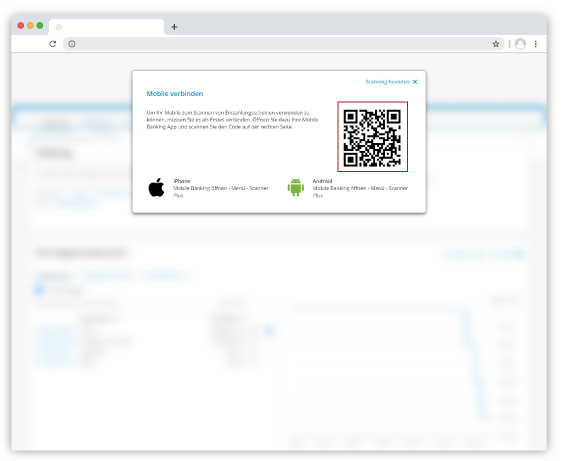Click the macOS red close window button

21,25
